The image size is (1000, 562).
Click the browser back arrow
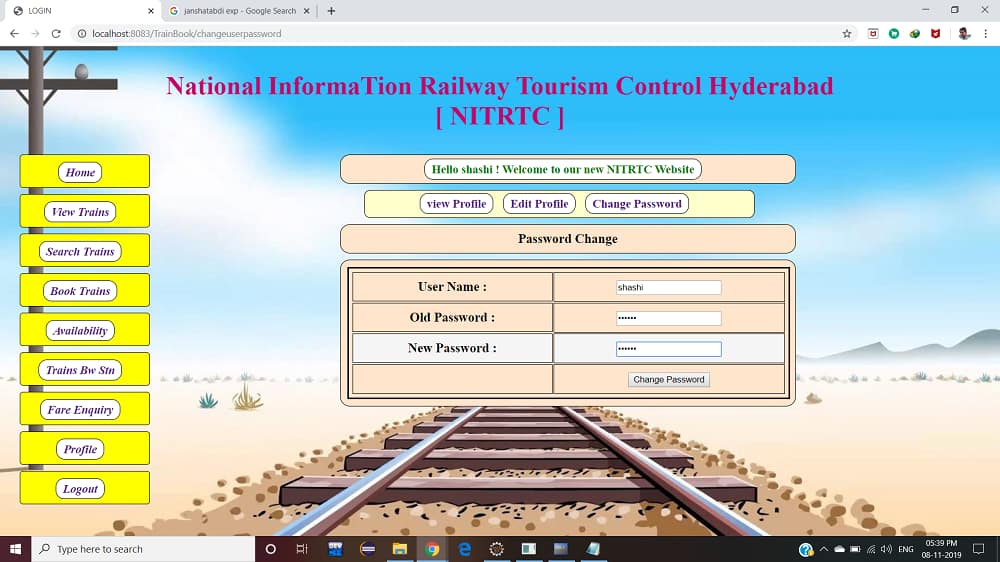pos(14,33)
